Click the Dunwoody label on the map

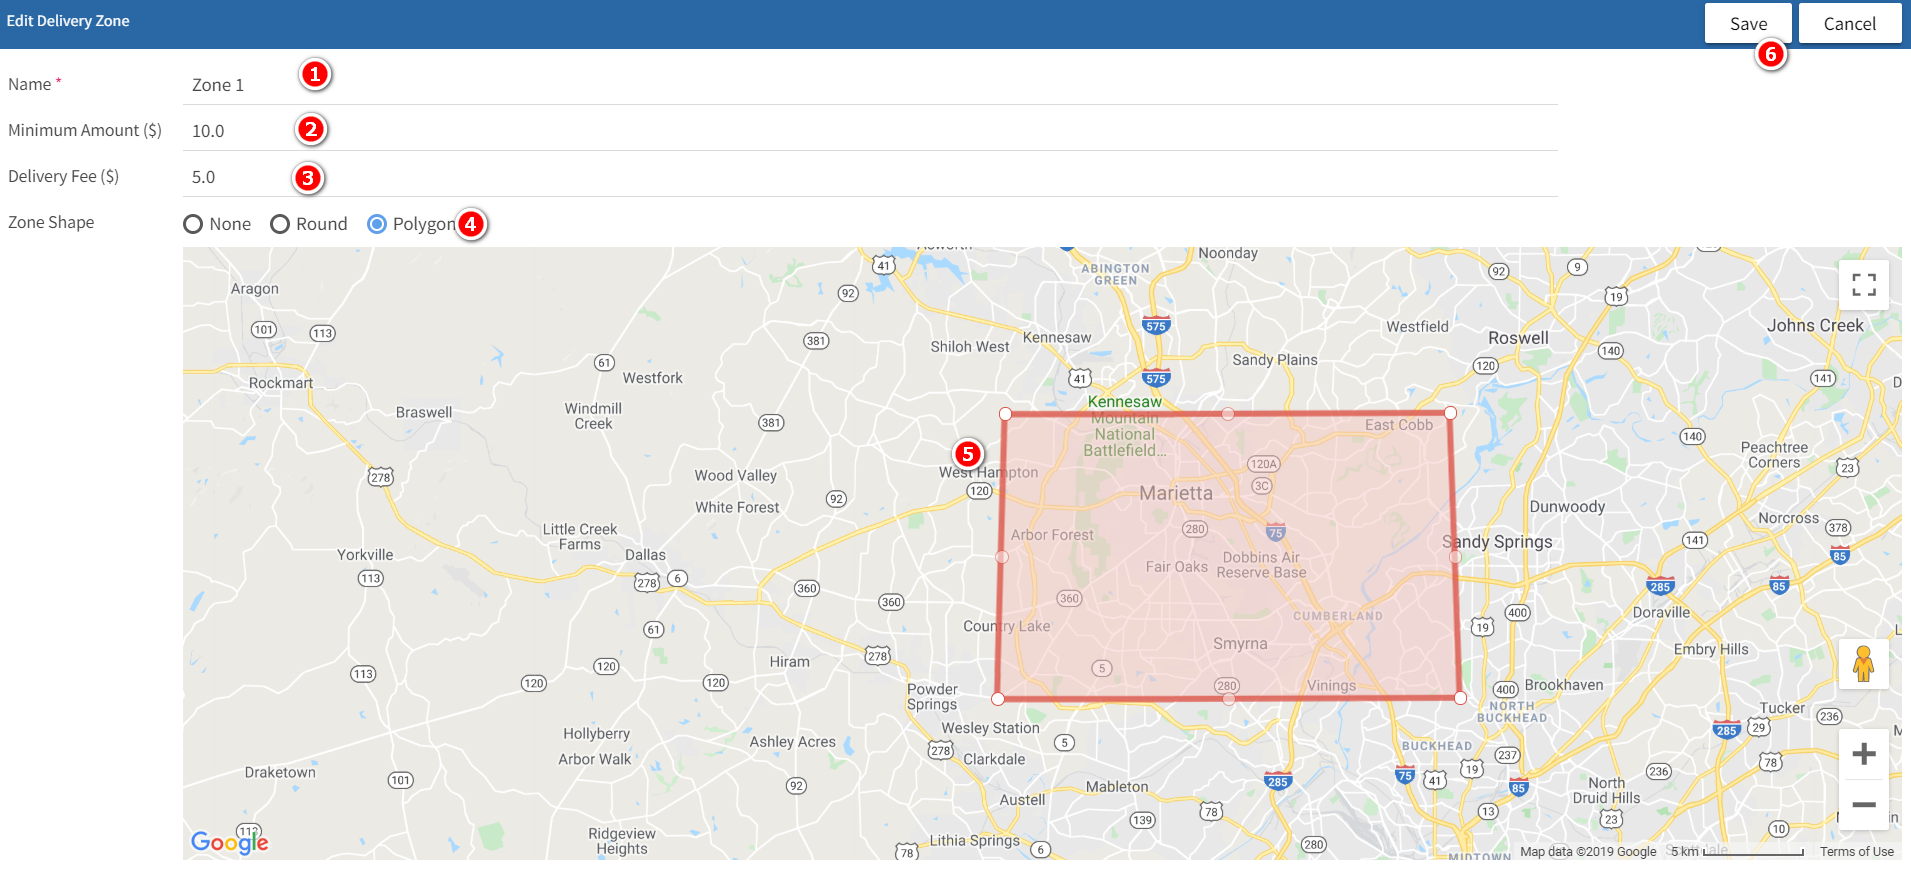click(1567, 507)
